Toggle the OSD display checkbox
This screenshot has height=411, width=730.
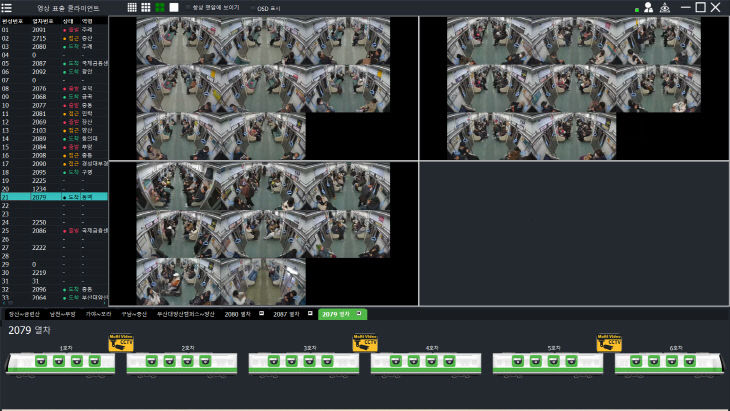(251, 7)
